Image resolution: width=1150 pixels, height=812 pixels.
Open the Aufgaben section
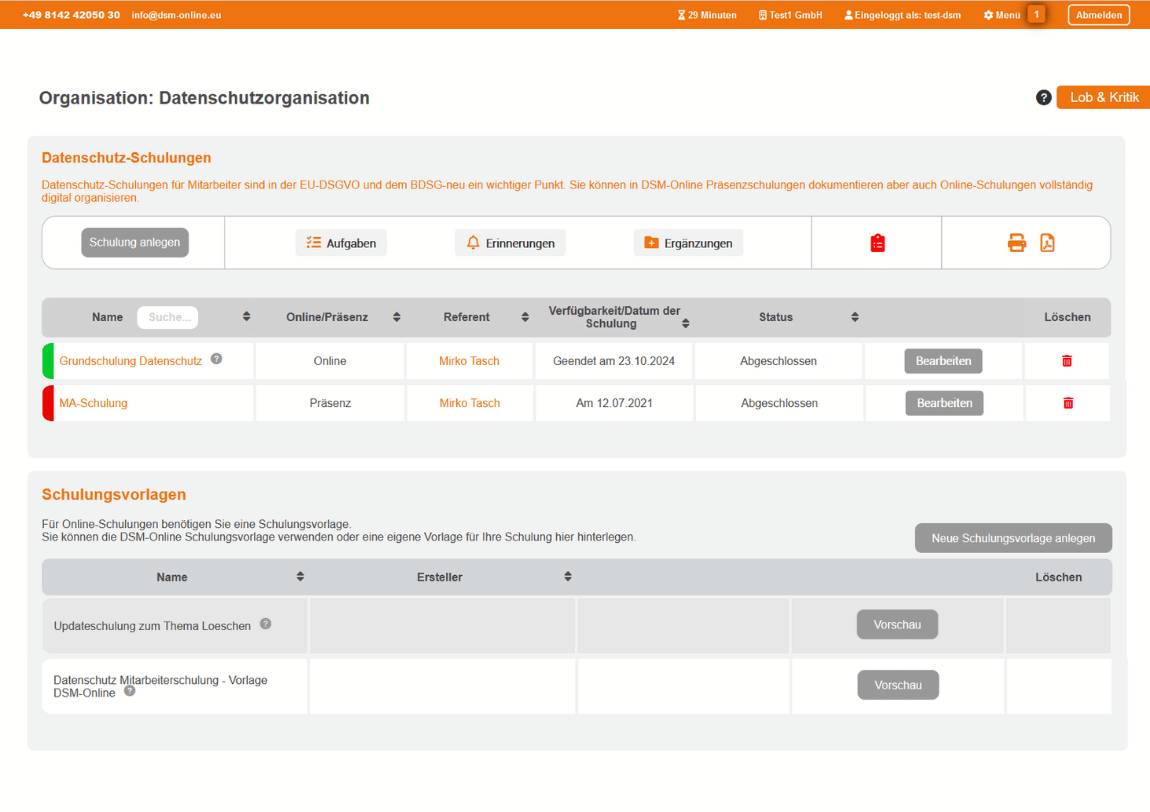341,243
